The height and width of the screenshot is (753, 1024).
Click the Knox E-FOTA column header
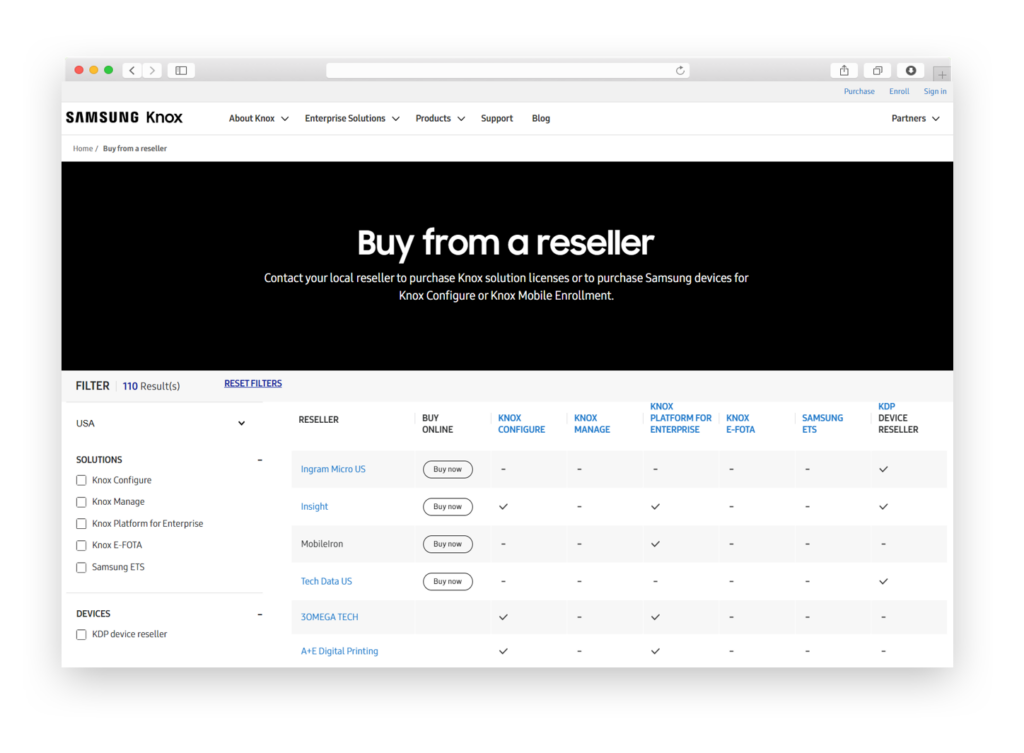click(740, 423)
